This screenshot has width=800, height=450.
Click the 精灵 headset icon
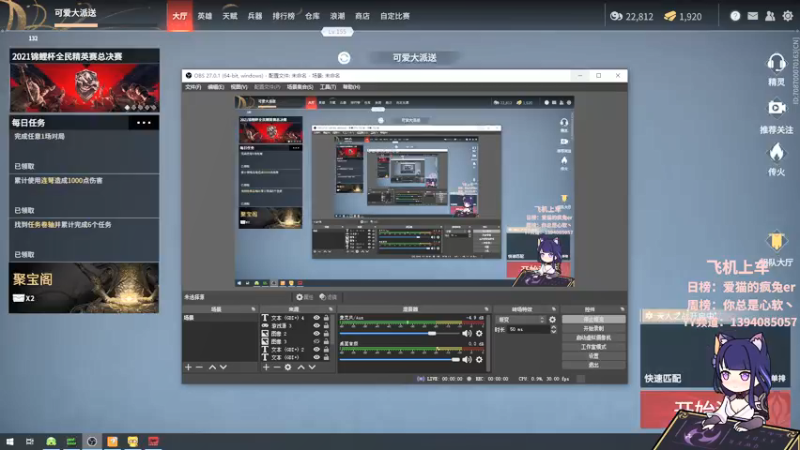click(776, 63)
